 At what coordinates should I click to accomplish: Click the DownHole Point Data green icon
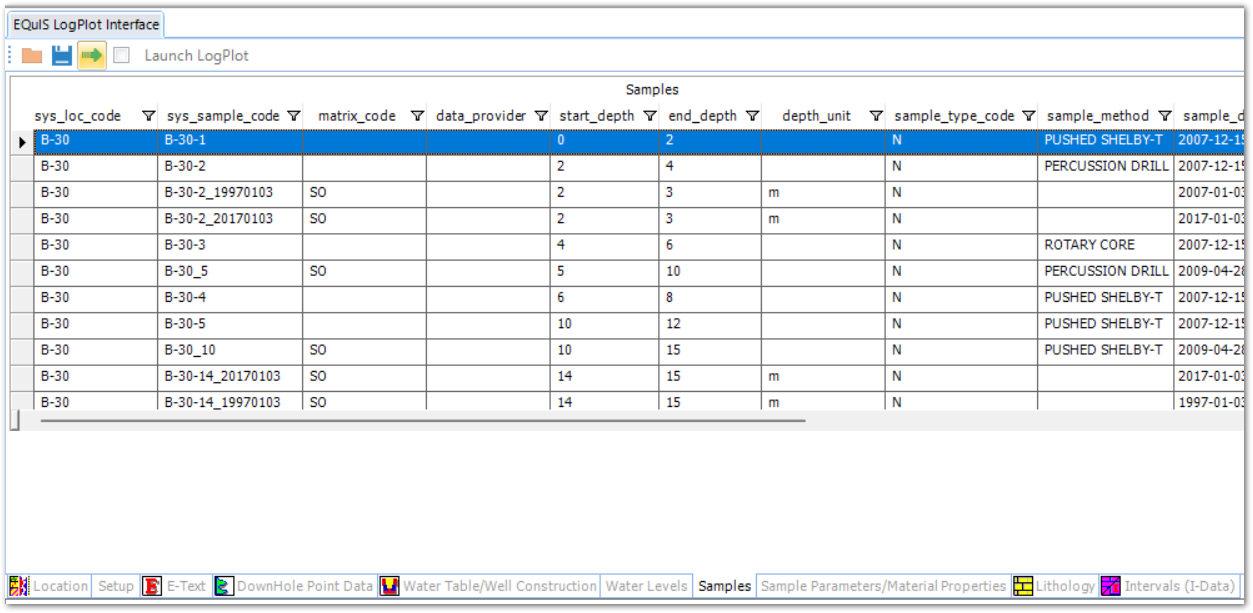pyautogui.click(x=223, y=588)
